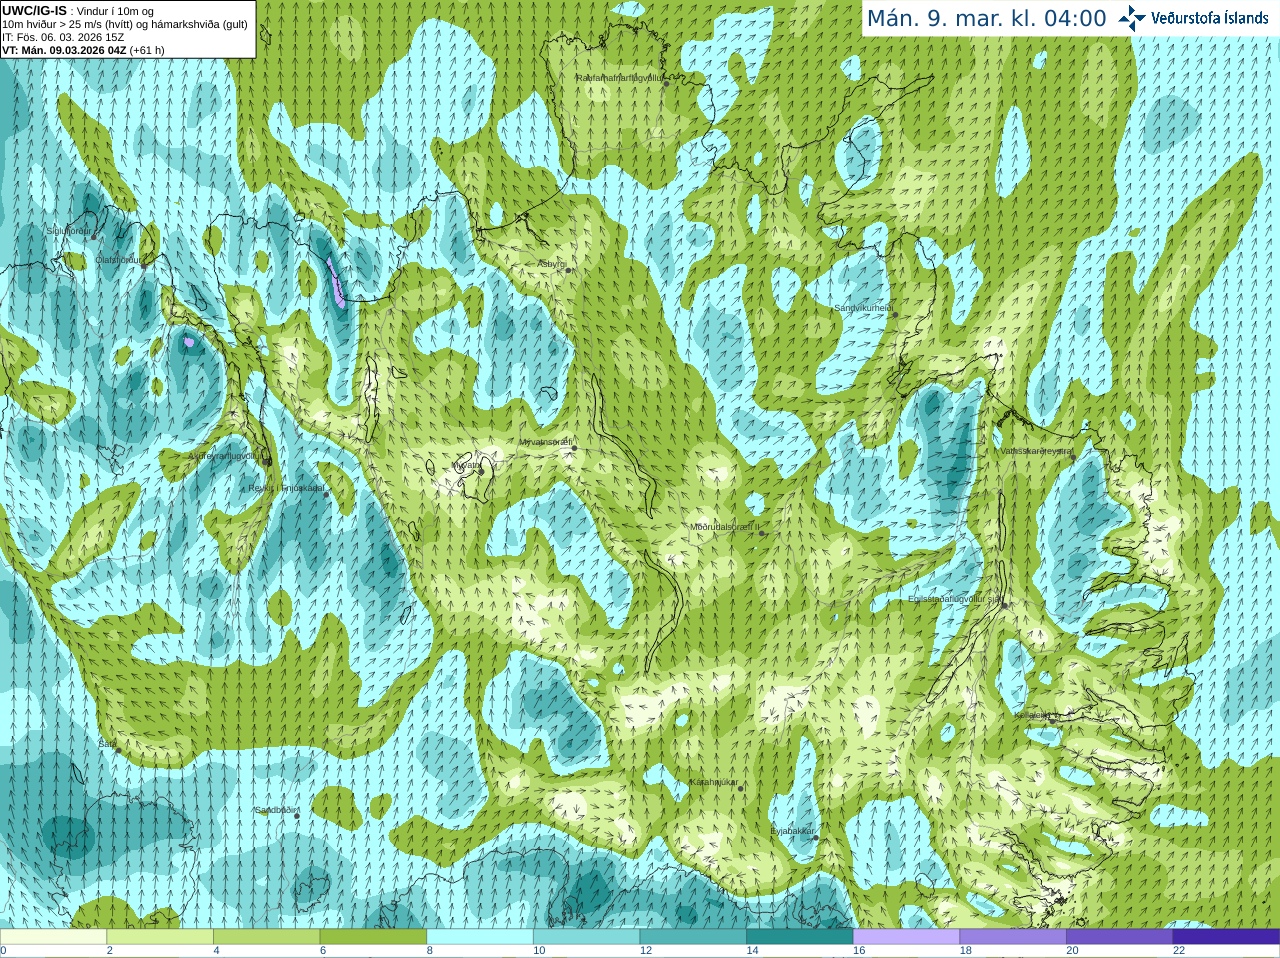This screenshot has width=1280, height=958.
Task: Click the Akureyrarflugvöllur station marker
Action: tap(267, 461)
